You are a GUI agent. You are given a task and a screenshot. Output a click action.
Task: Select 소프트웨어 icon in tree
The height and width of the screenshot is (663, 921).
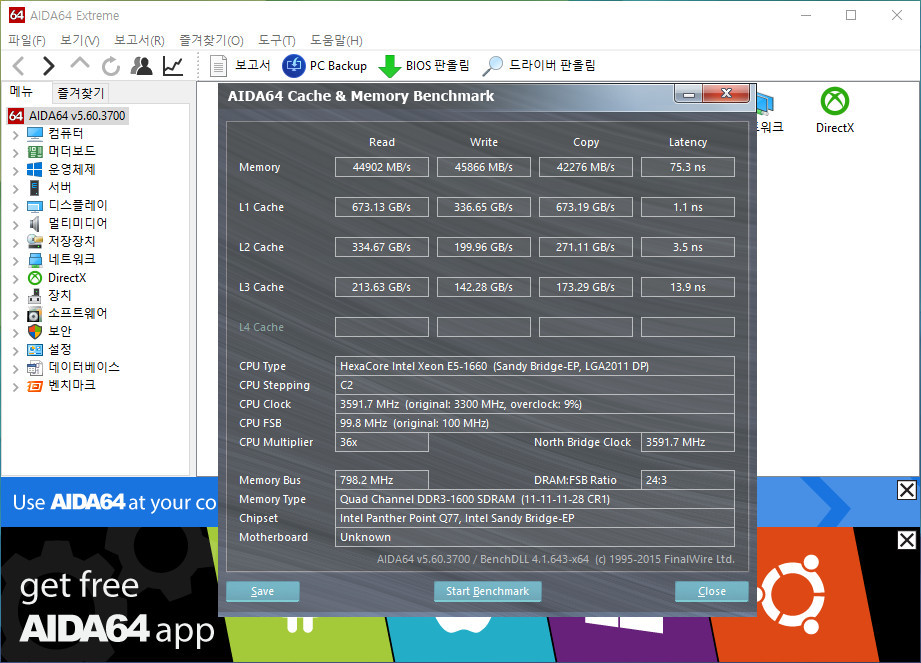[35, 314]
